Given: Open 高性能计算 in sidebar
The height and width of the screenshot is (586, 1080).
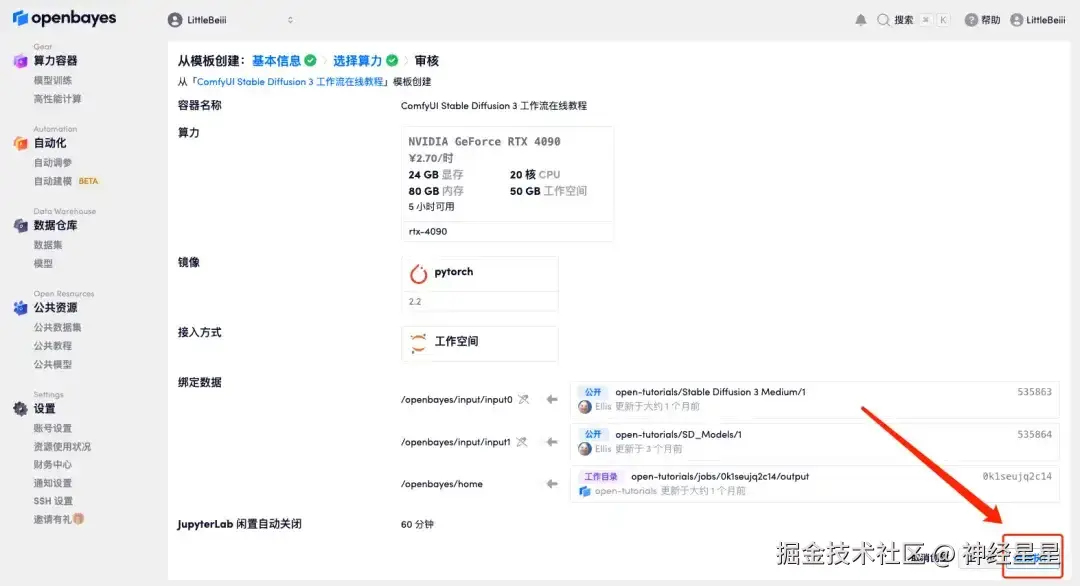Looking at the screenshot, I should click(57, 98).
